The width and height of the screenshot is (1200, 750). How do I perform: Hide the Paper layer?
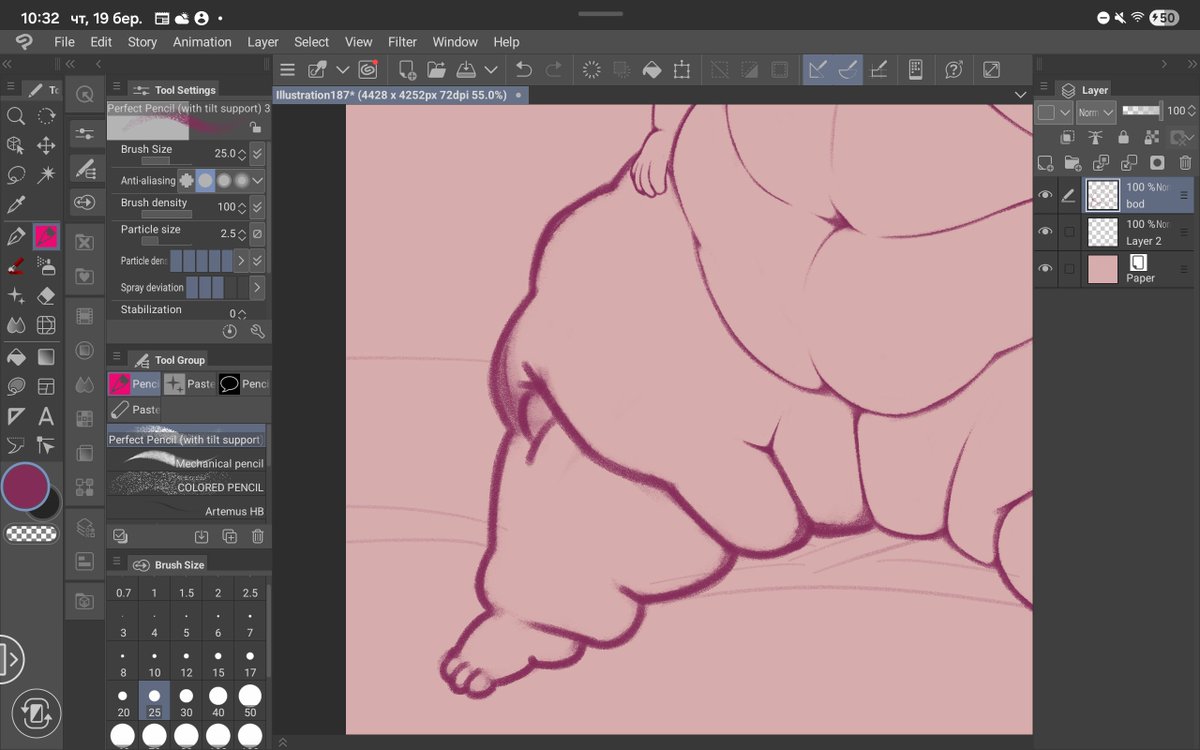[1045, 269]
